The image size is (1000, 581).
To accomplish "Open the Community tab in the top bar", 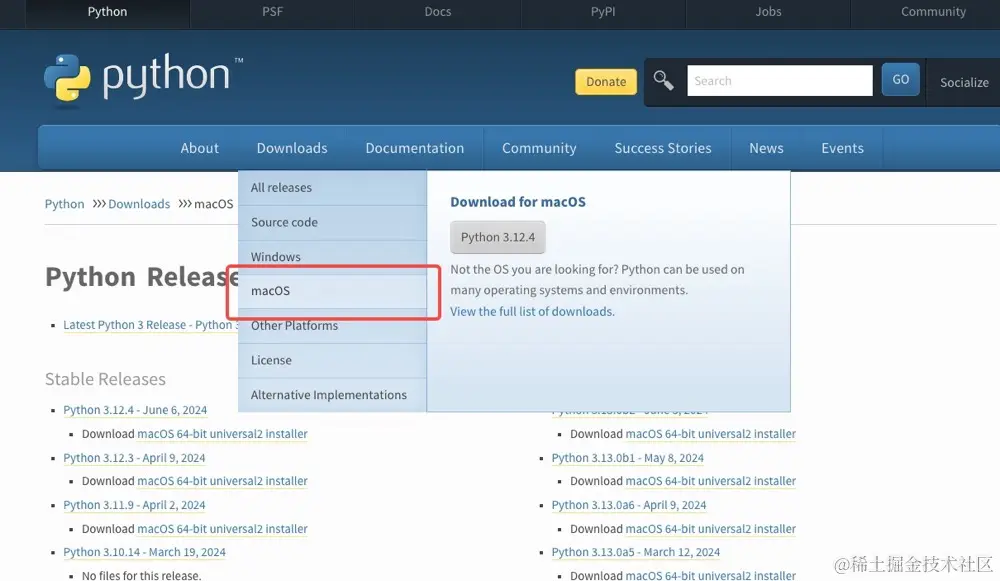I will (933, 12).
